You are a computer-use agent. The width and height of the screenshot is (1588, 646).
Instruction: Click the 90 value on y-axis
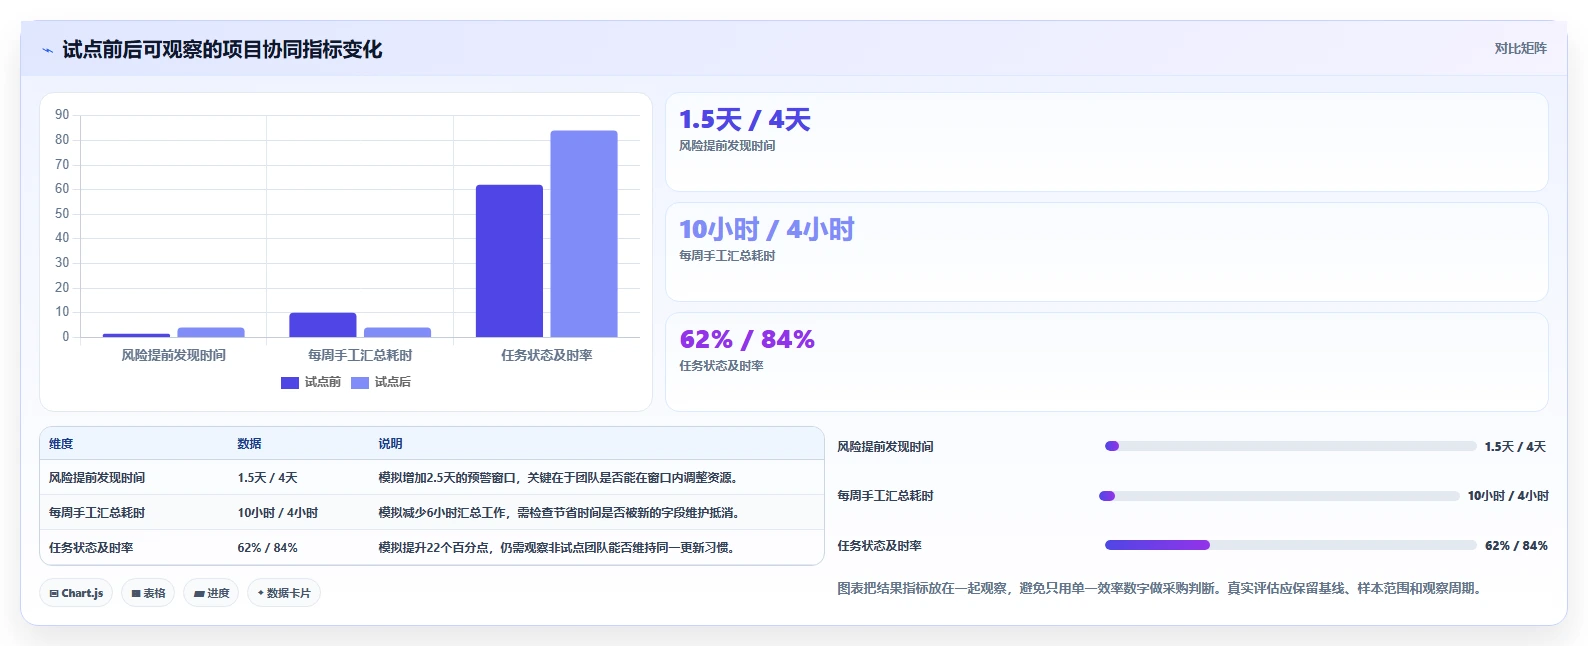62,115
